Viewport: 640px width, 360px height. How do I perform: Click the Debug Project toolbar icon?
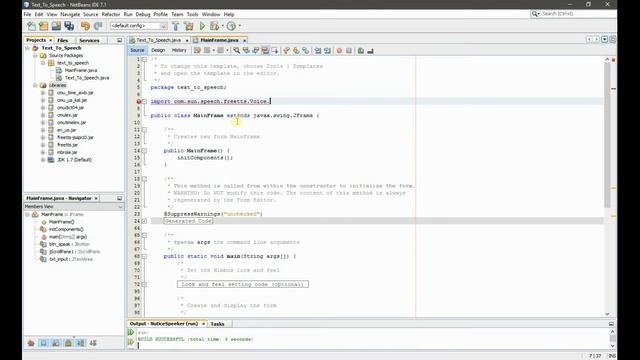(x=214, y=26)
